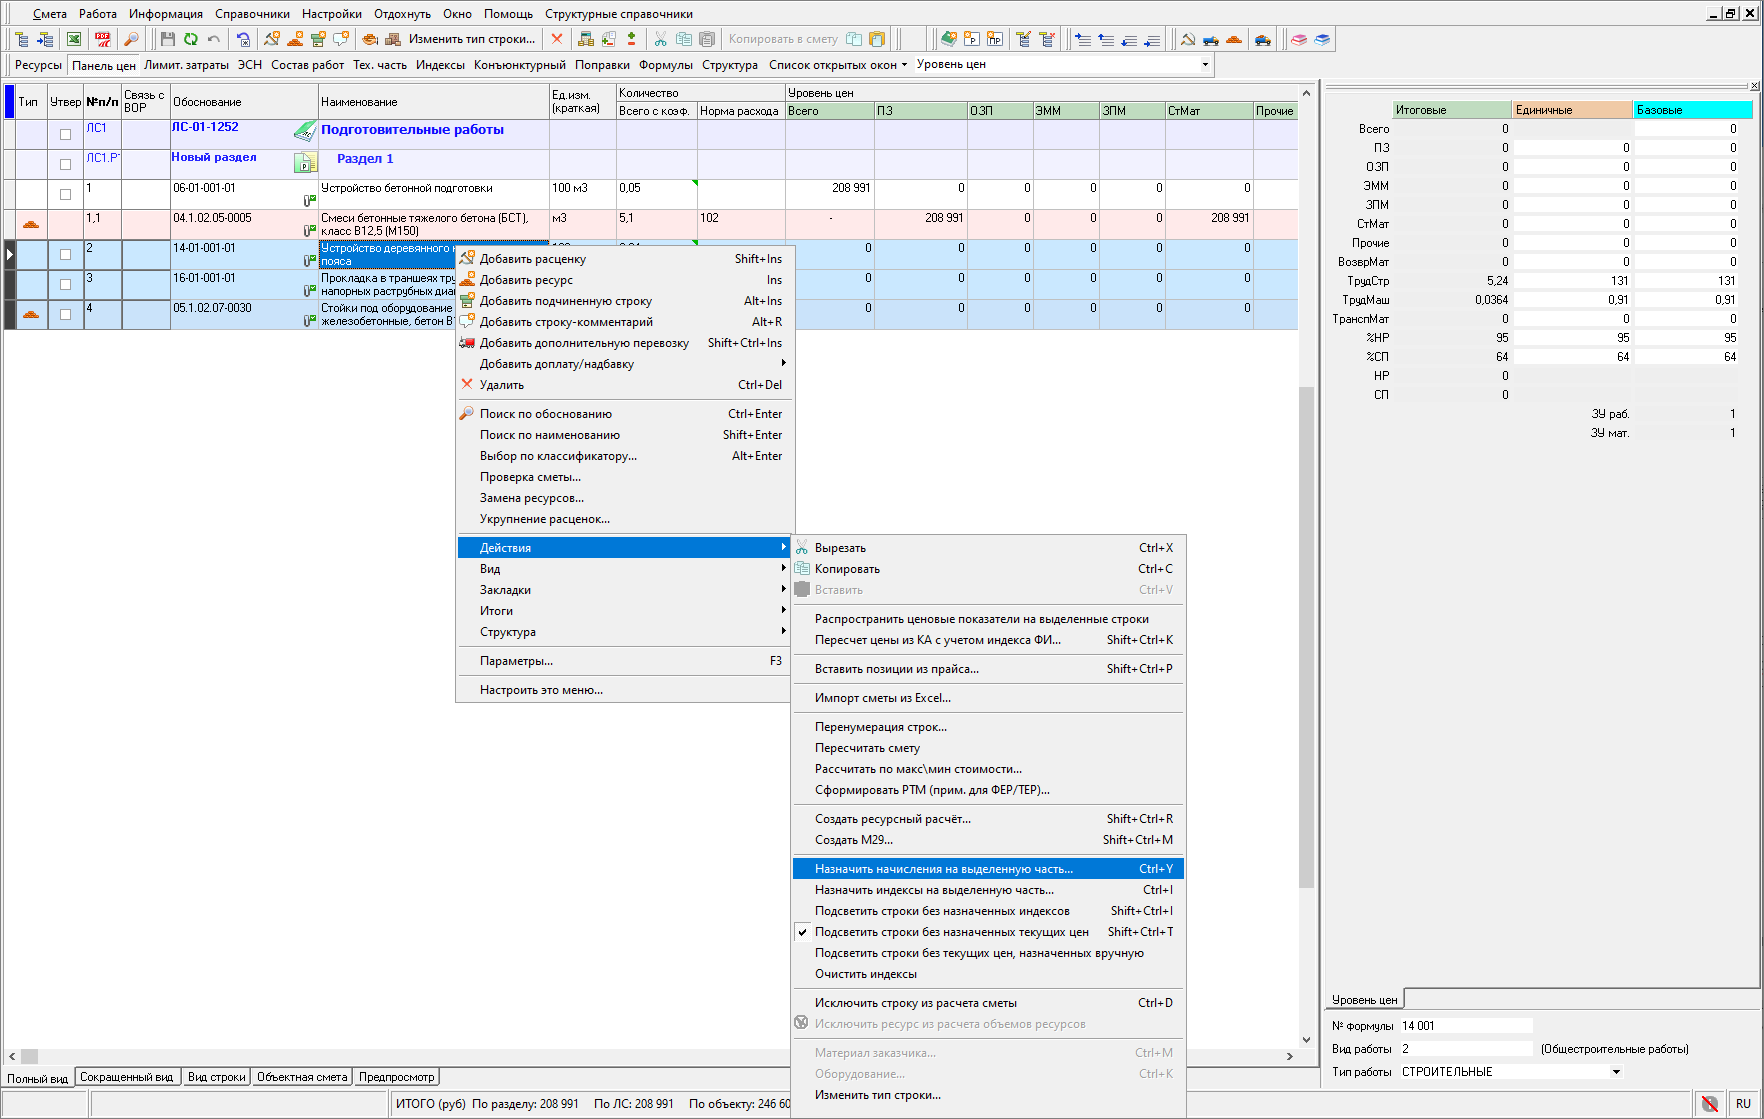Click the 'Изменить тип строки...' toolbar button

(x=472, y=39)
